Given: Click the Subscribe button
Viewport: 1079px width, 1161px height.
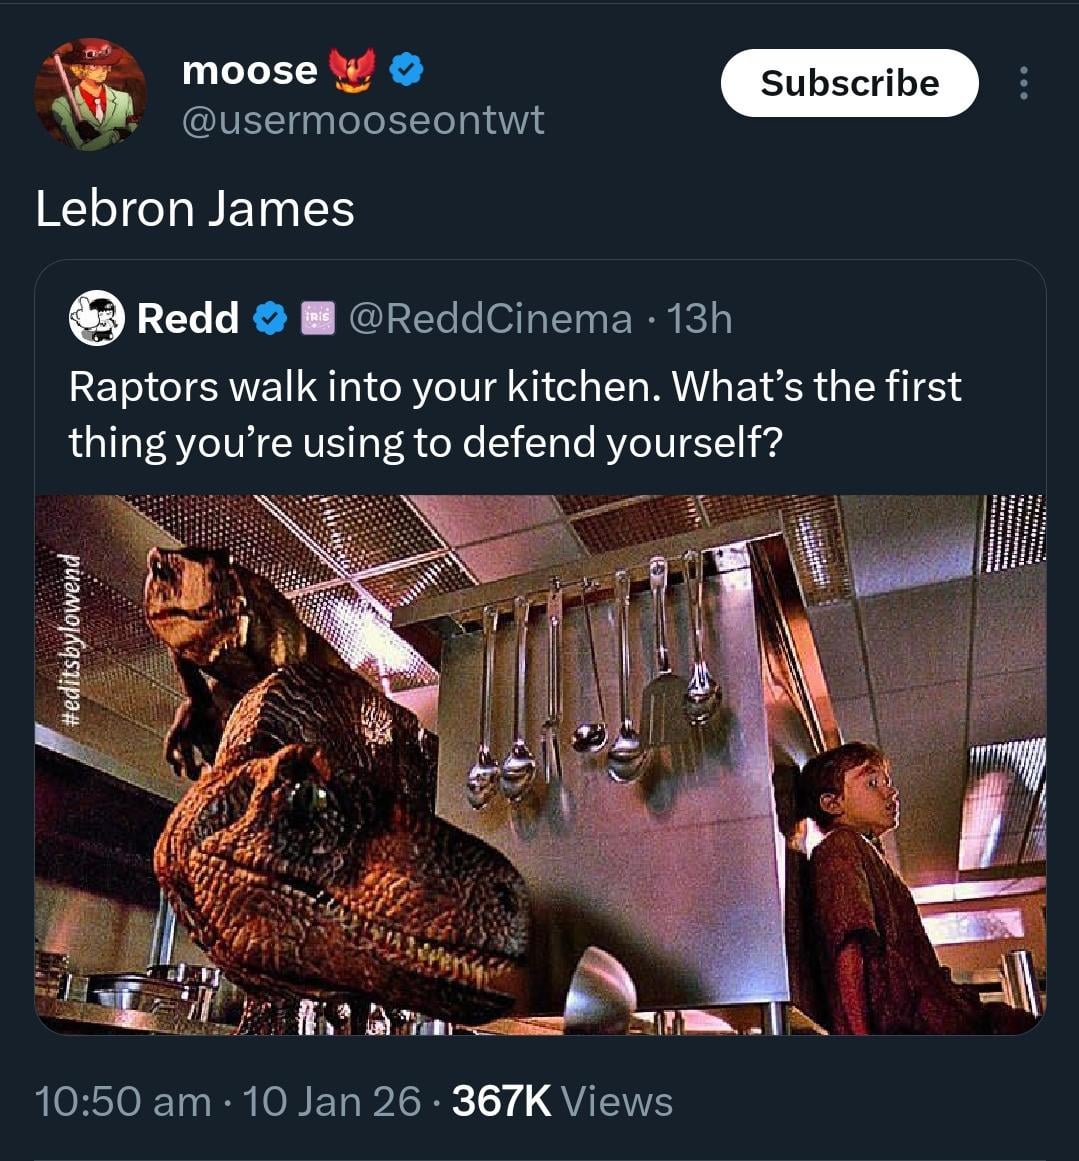Looking at the screenshot, I should pyautogui.click(x=849, y=83).
